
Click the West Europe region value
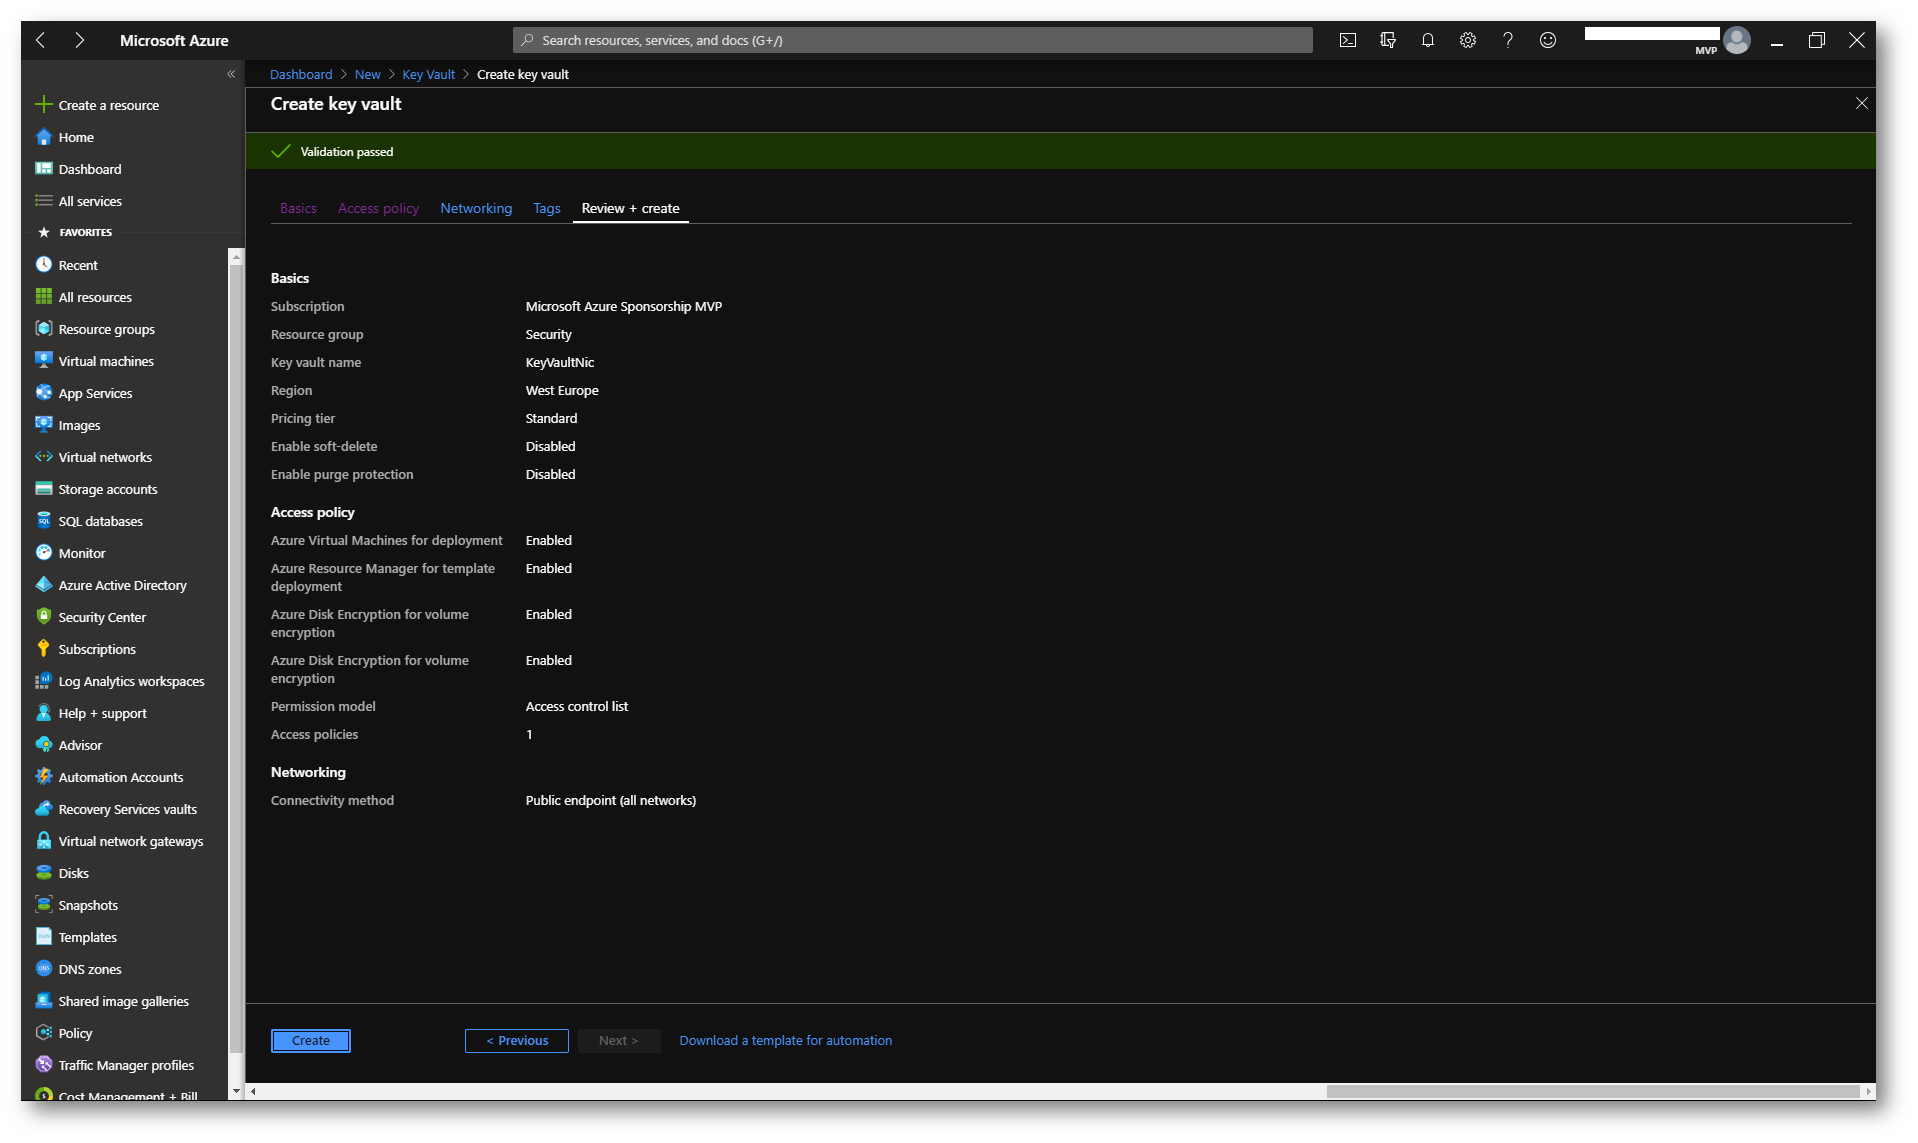(562, 390)
